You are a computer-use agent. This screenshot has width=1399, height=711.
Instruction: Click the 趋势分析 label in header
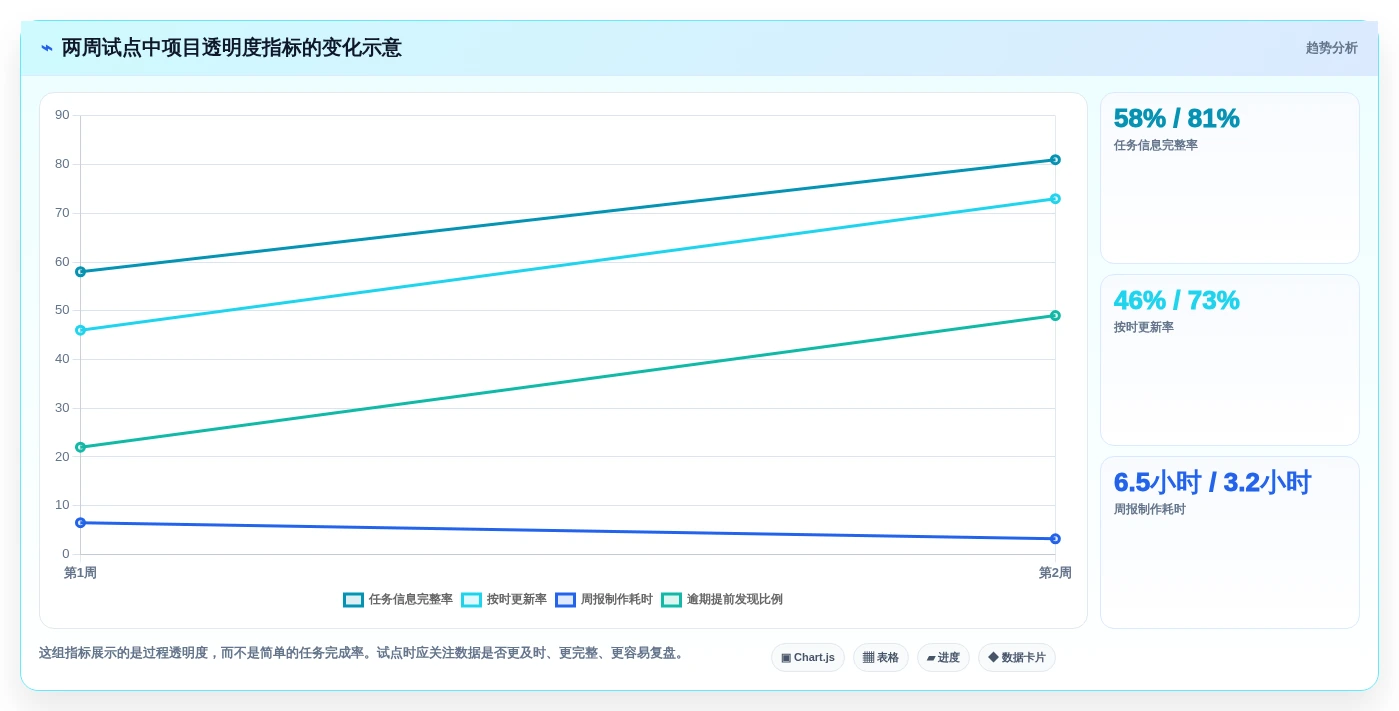(1331, 48)
